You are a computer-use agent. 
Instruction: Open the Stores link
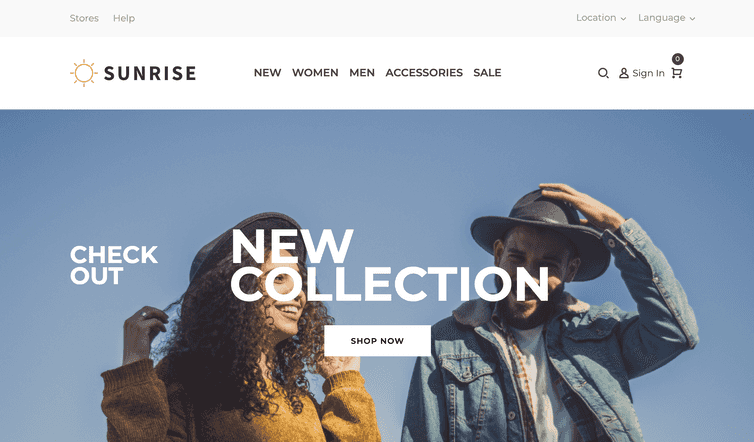pos(84,18)
